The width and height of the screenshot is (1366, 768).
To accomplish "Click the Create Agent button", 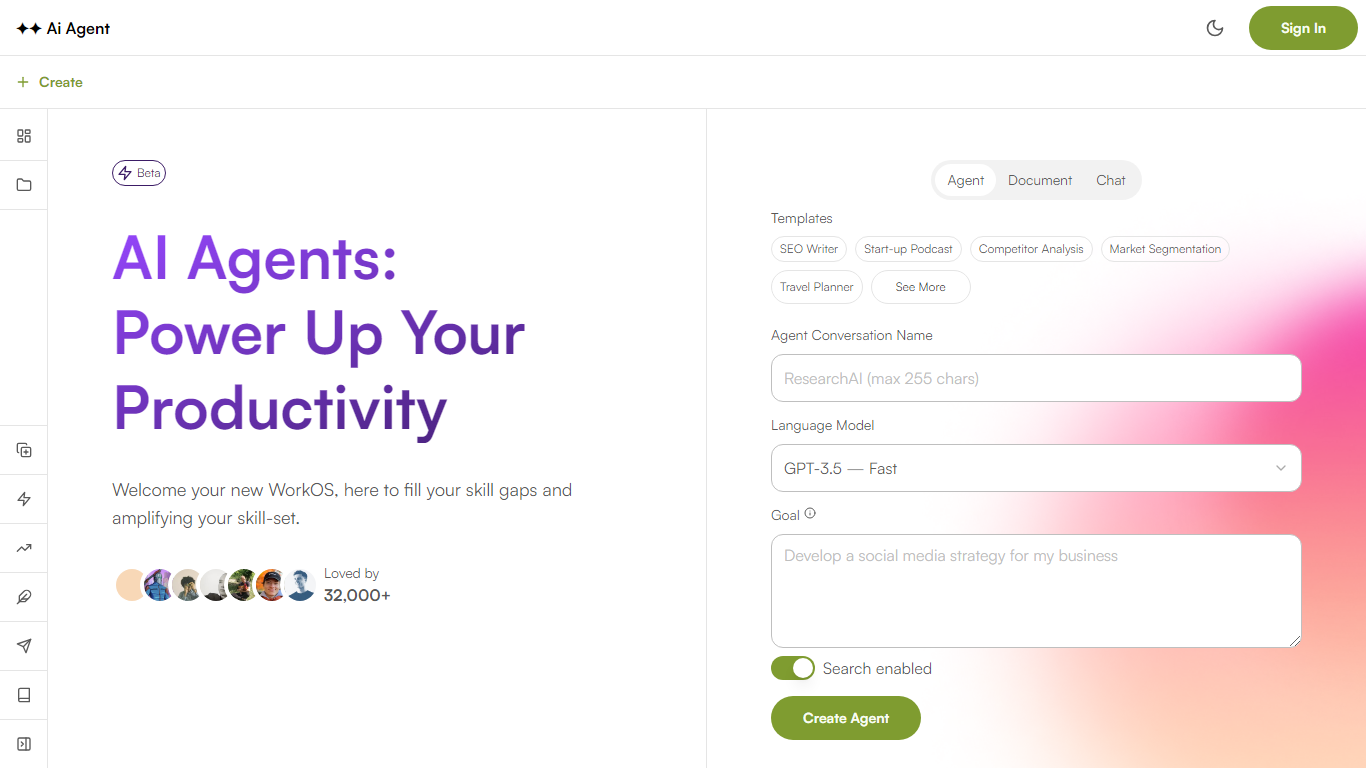I will 845,718.
